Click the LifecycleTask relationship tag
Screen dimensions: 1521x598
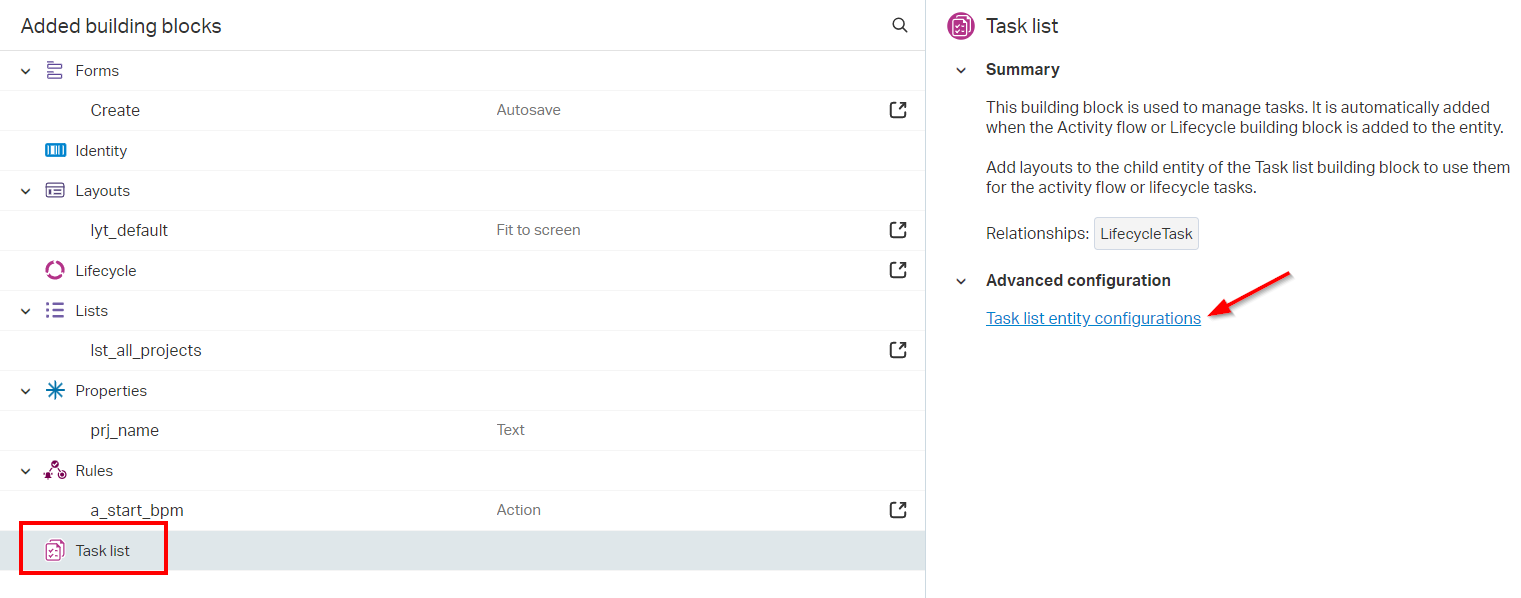(1146, 234)
